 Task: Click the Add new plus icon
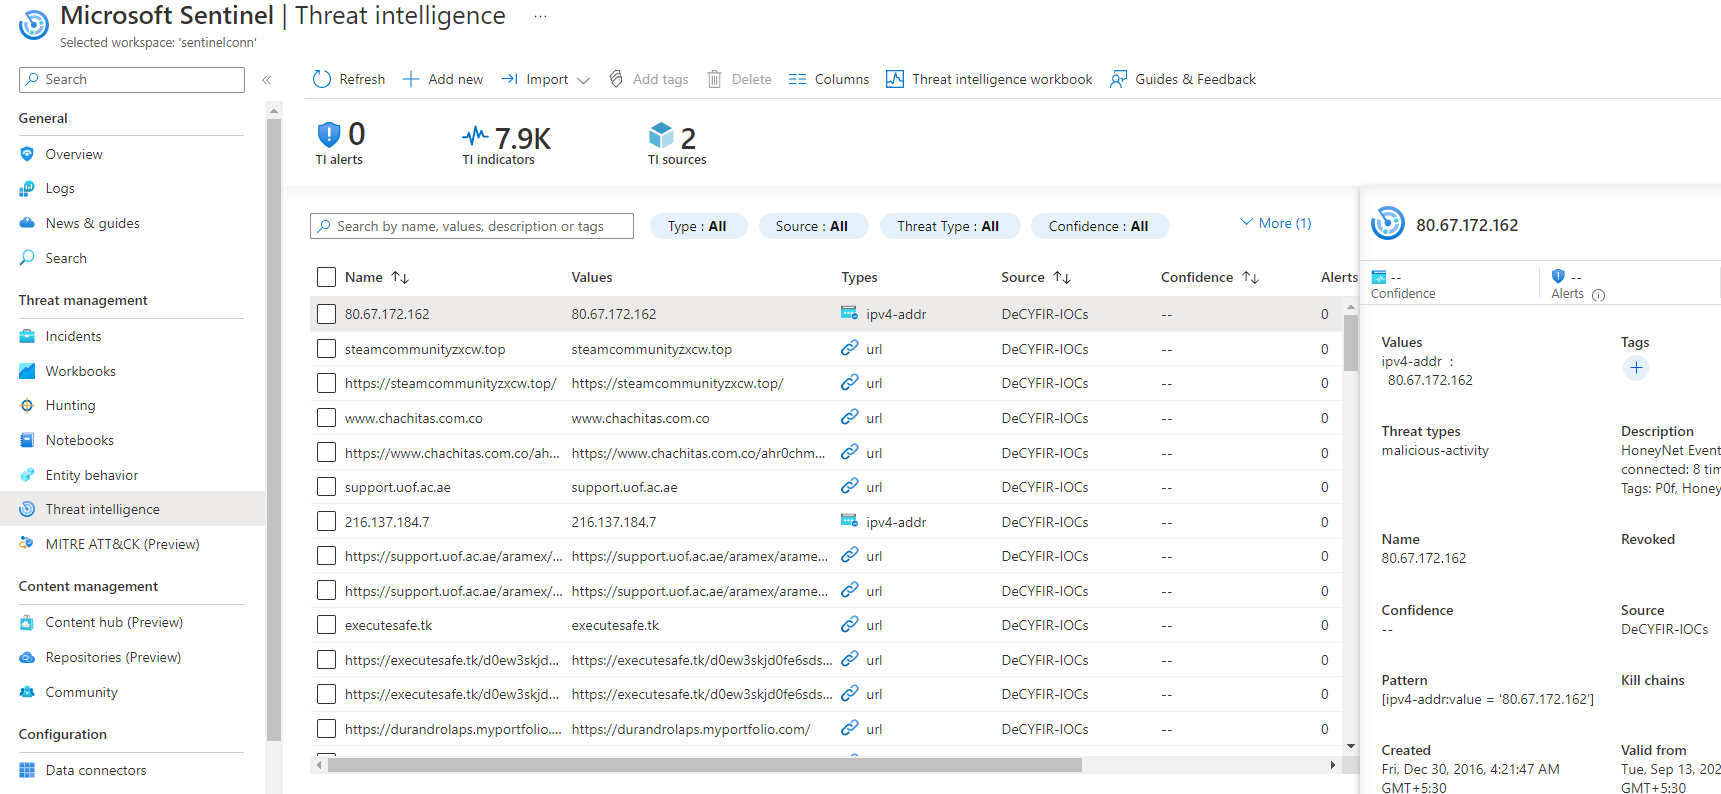click(x=410, y=79)
